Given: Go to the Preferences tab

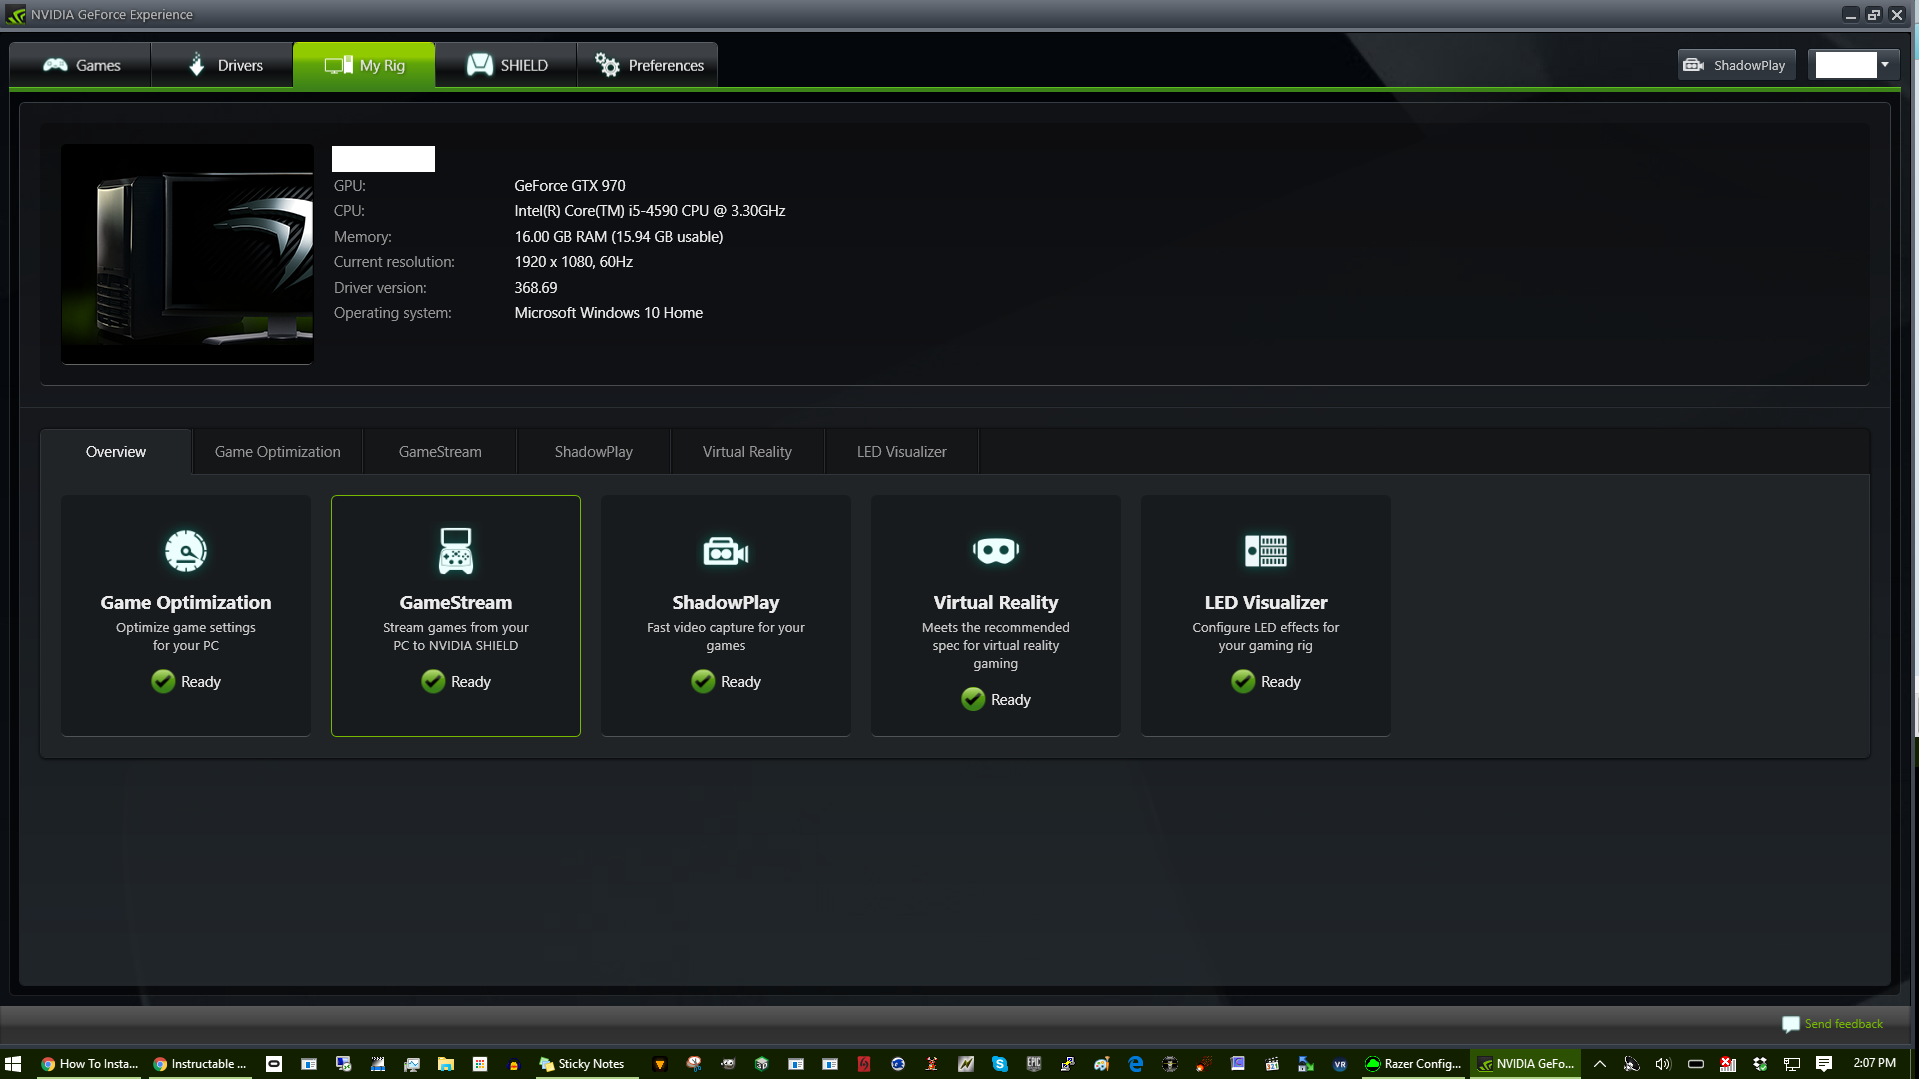Looking at the screenshot, I should pyautogui.click(x=648, y=65).
